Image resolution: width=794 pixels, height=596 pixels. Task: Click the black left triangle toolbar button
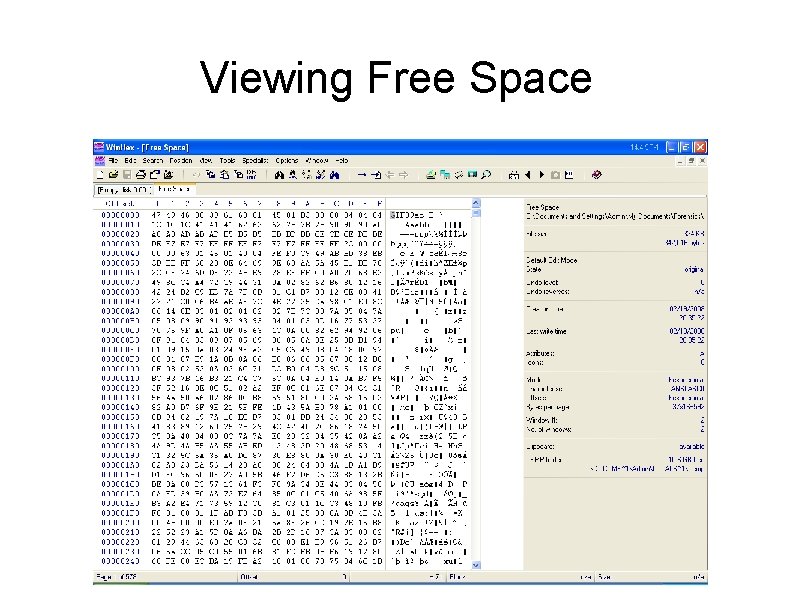[528, 175]
